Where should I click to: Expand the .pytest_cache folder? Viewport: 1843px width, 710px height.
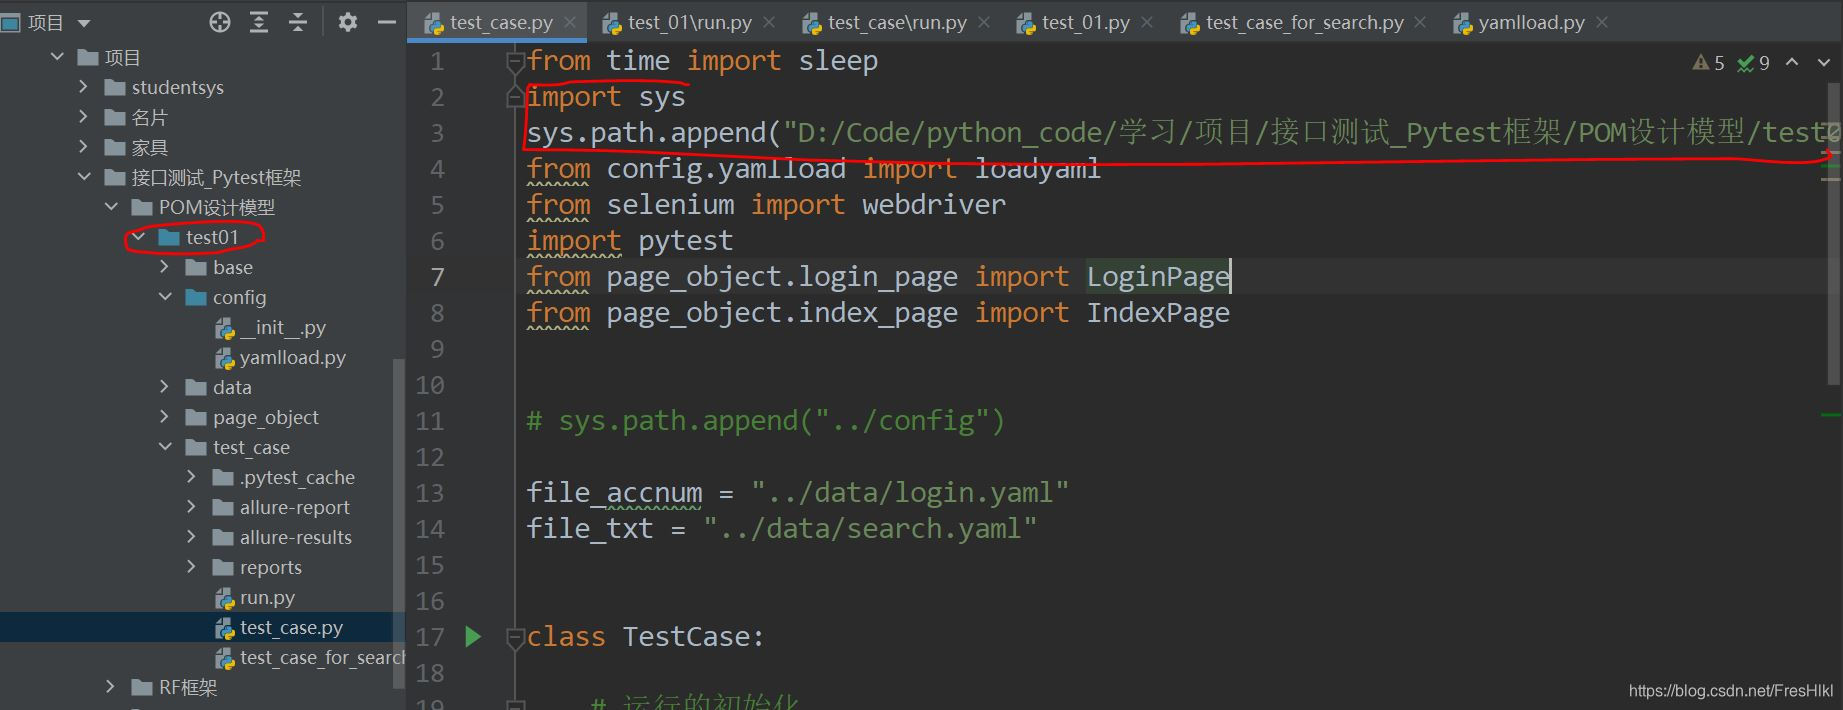click(192, 477)
